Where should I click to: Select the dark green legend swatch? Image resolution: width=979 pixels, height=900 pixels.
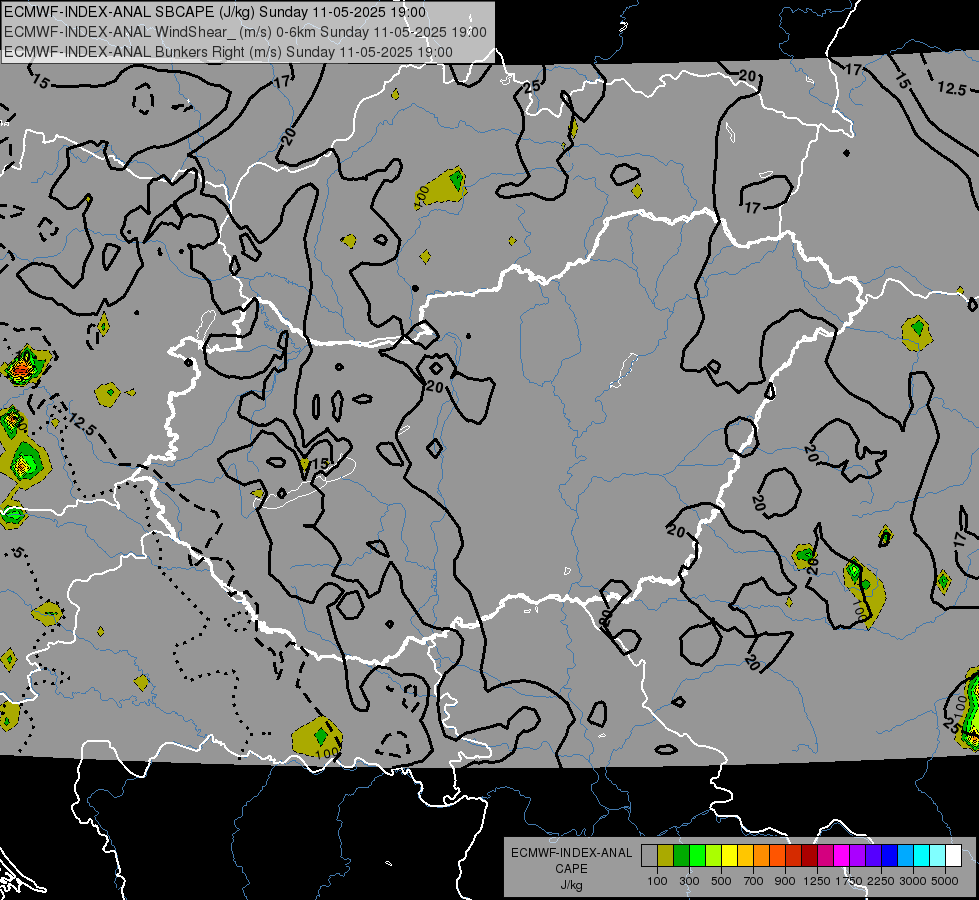tap(681, 856)
